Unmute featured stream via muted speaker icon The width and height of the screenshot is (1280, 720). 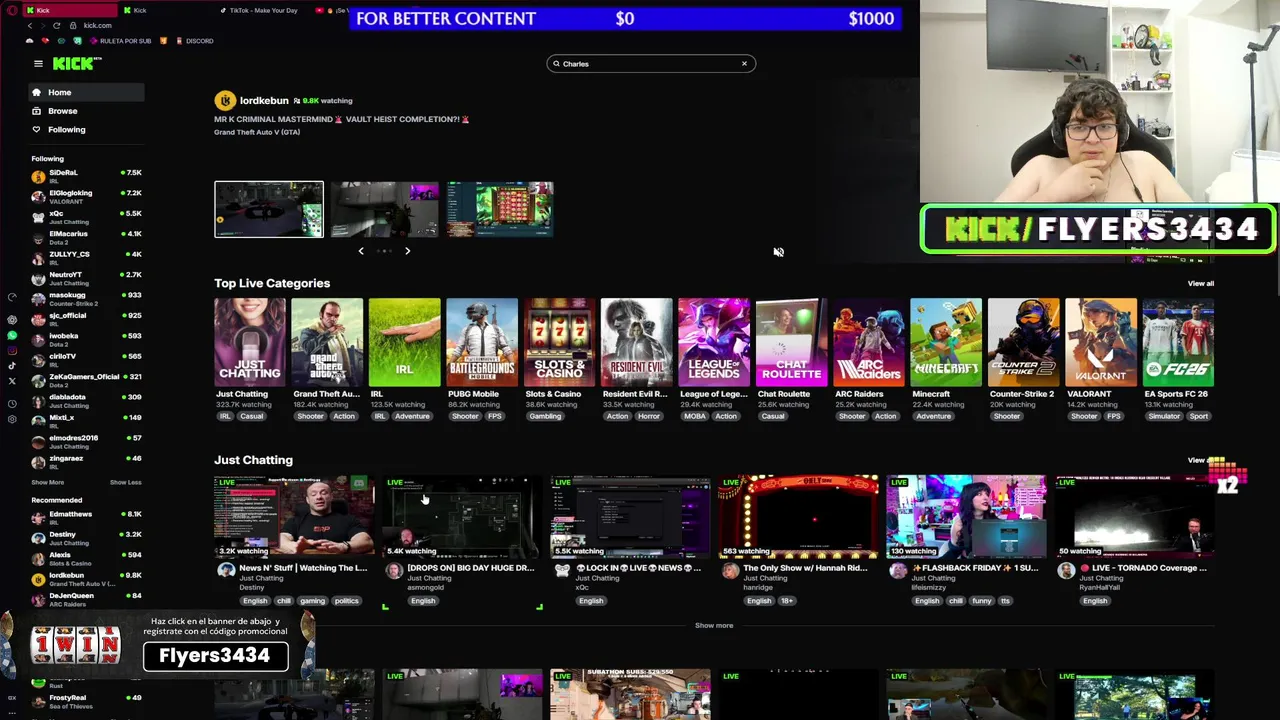coord(778,252)
